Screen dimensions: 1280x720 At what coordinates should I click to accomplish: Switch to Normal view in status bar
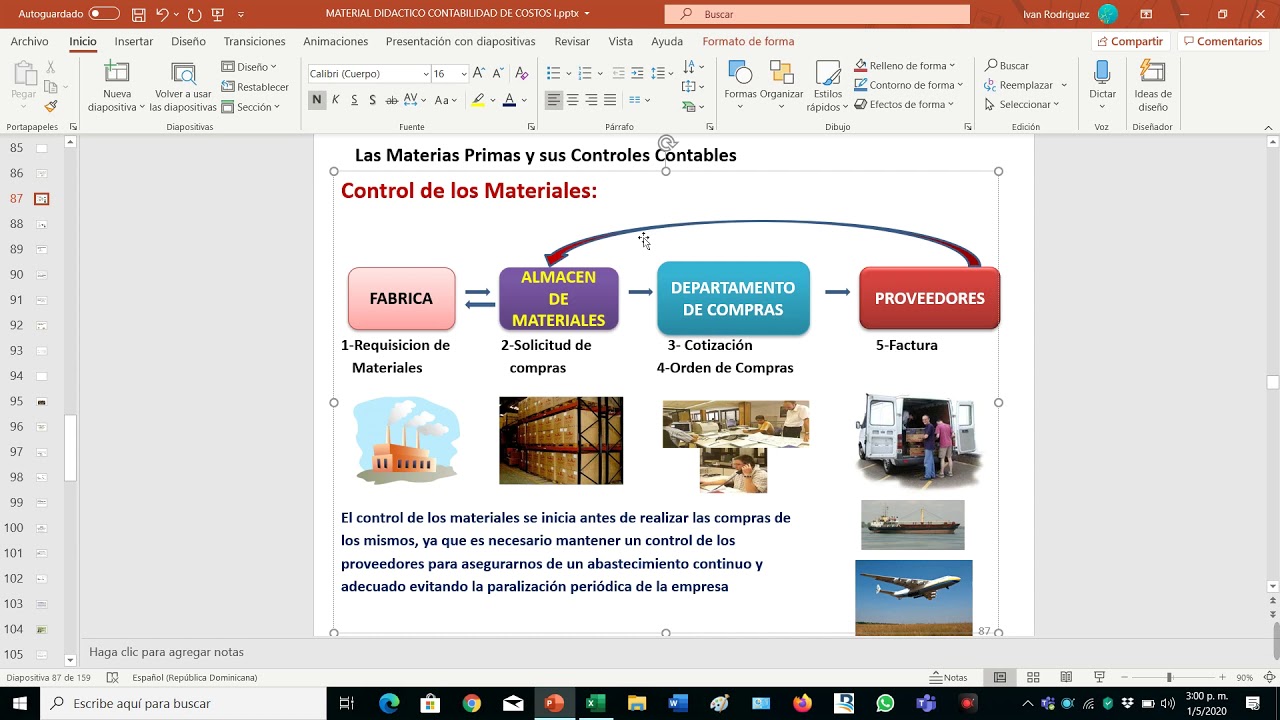point(1000,677)
